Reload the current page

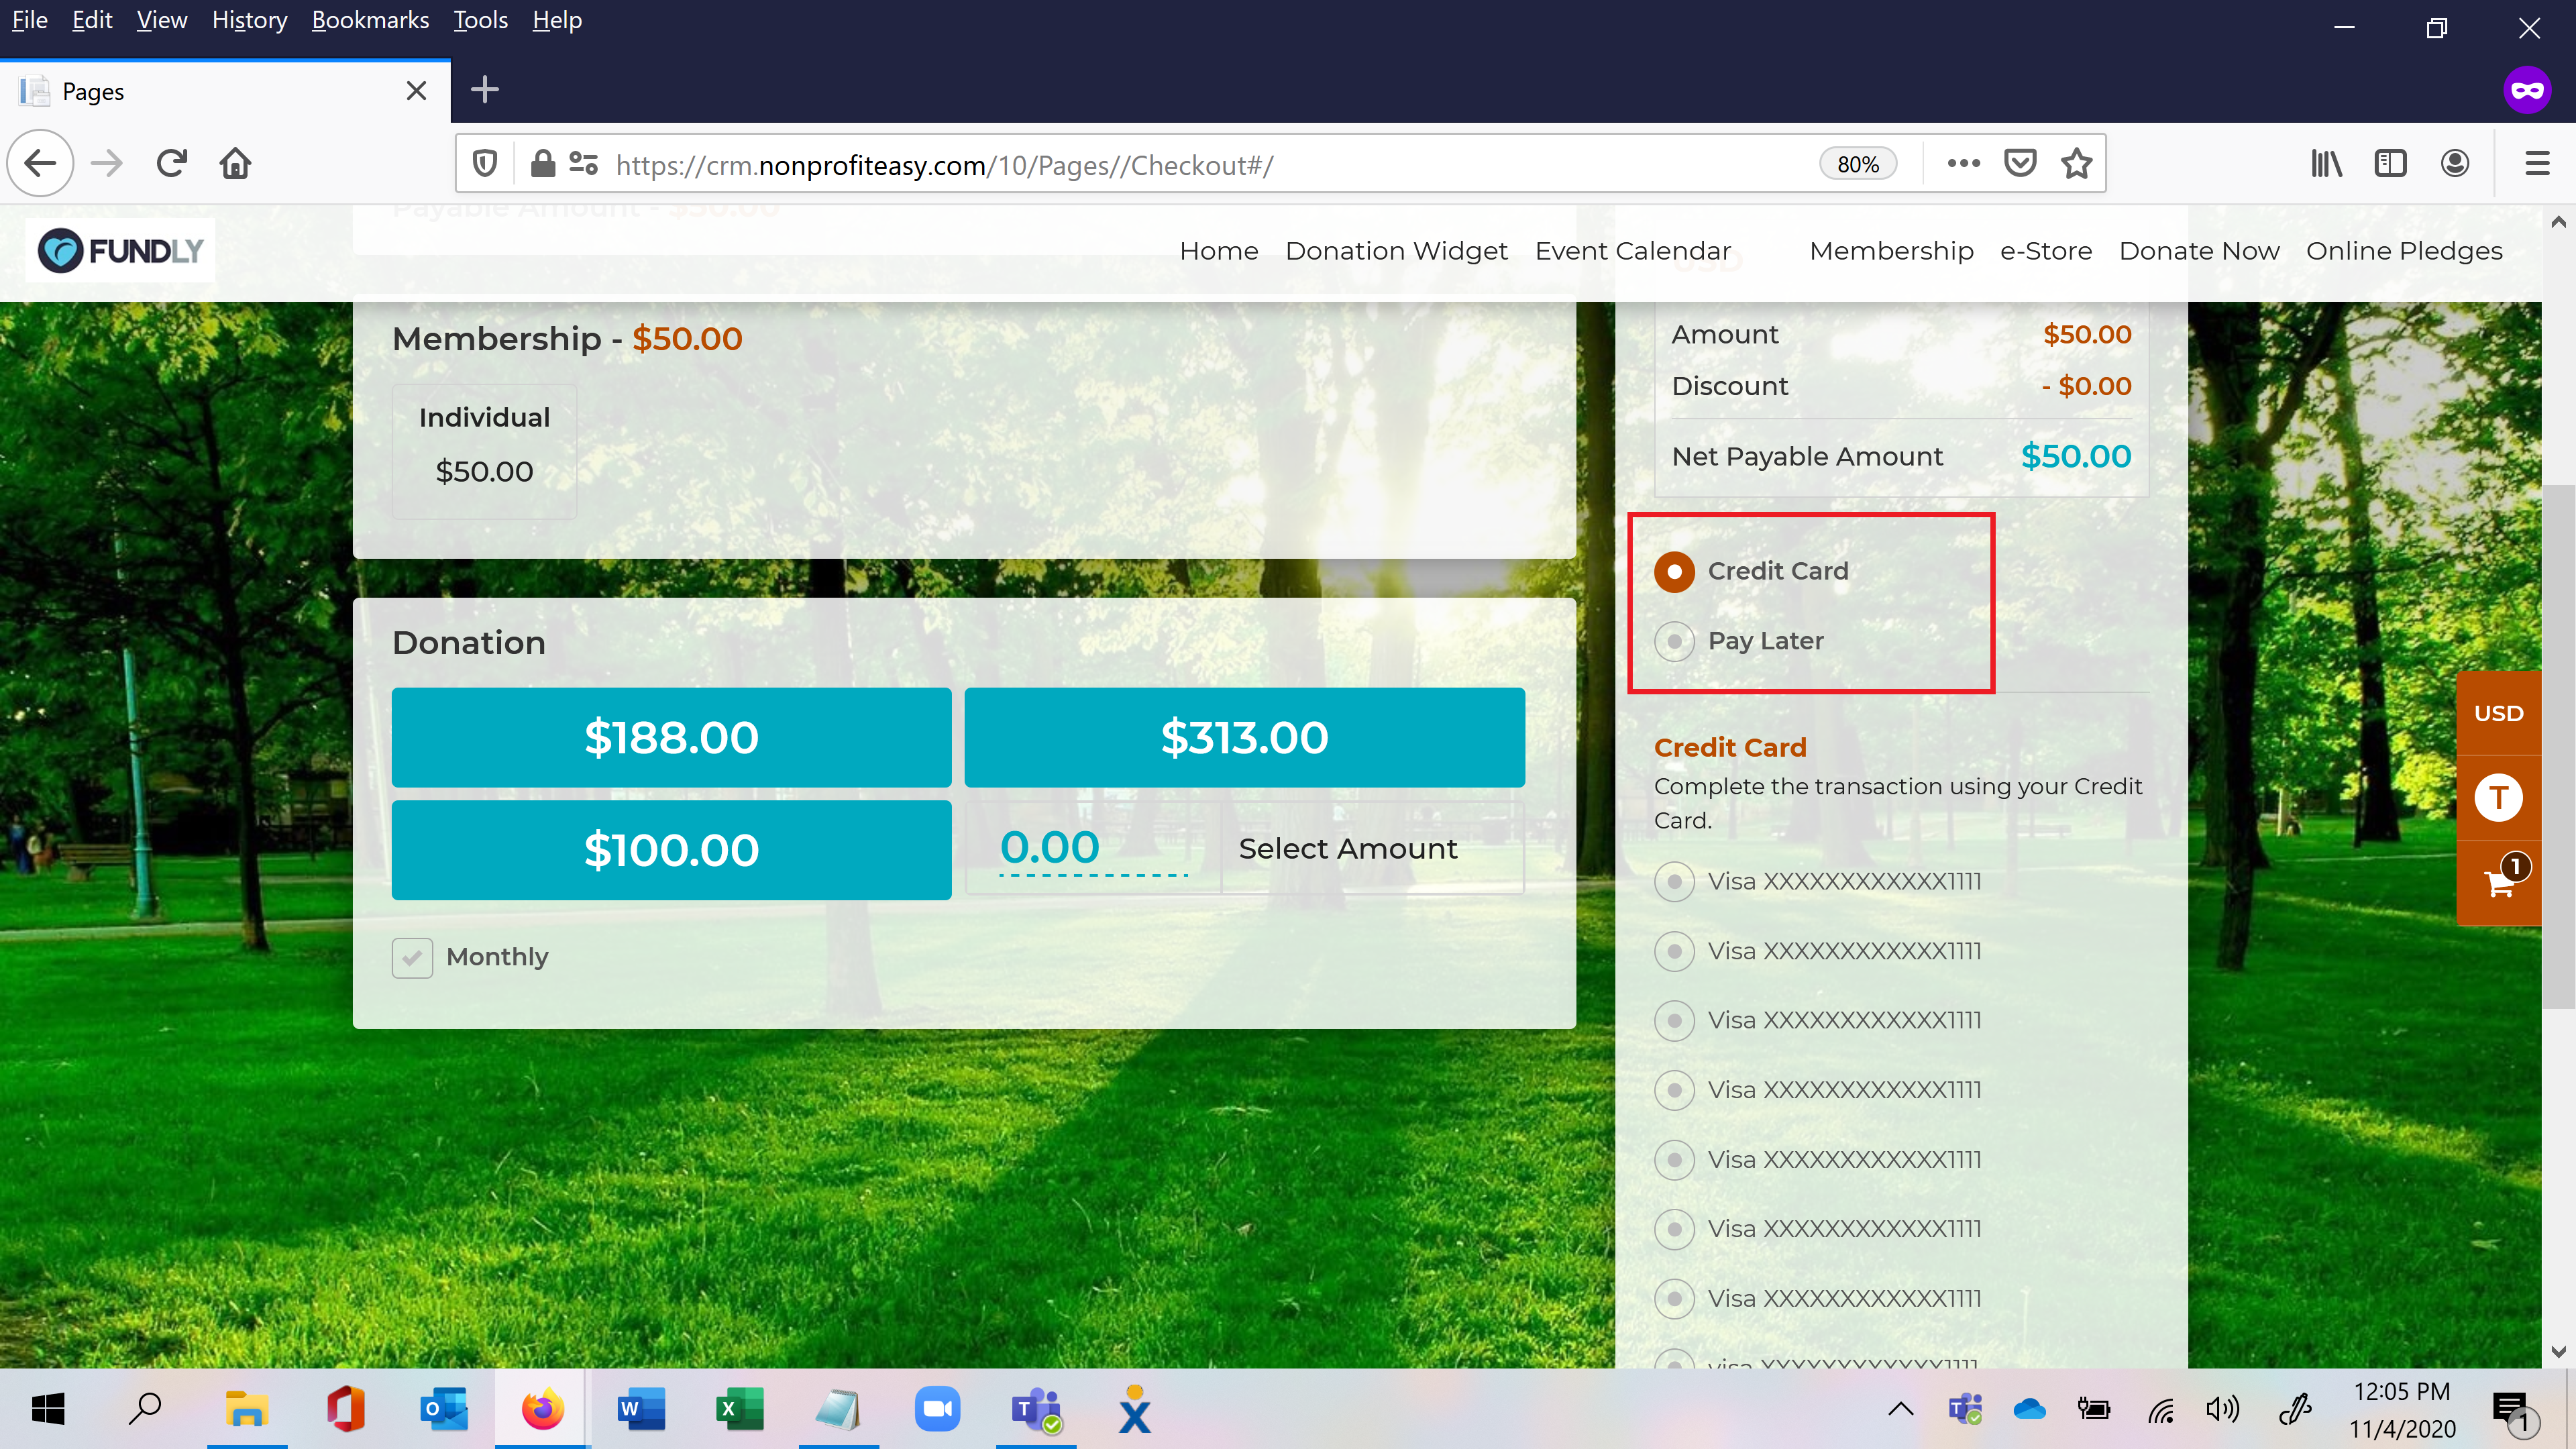click(x=172, y=163)
